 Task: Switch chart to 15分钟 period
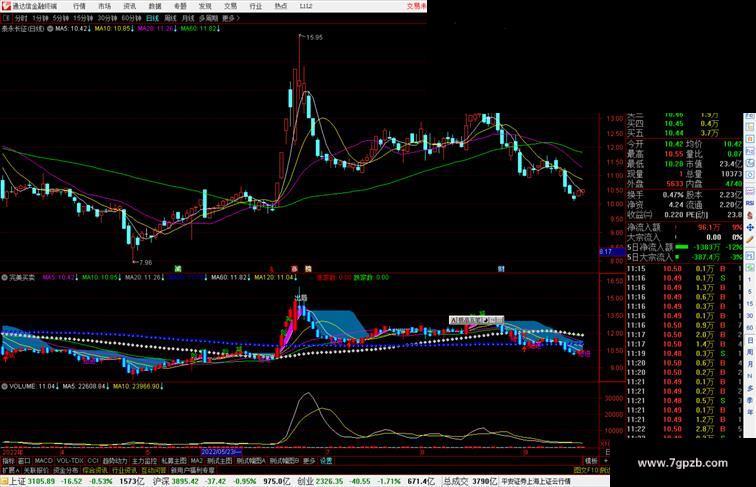click(83, 18)
